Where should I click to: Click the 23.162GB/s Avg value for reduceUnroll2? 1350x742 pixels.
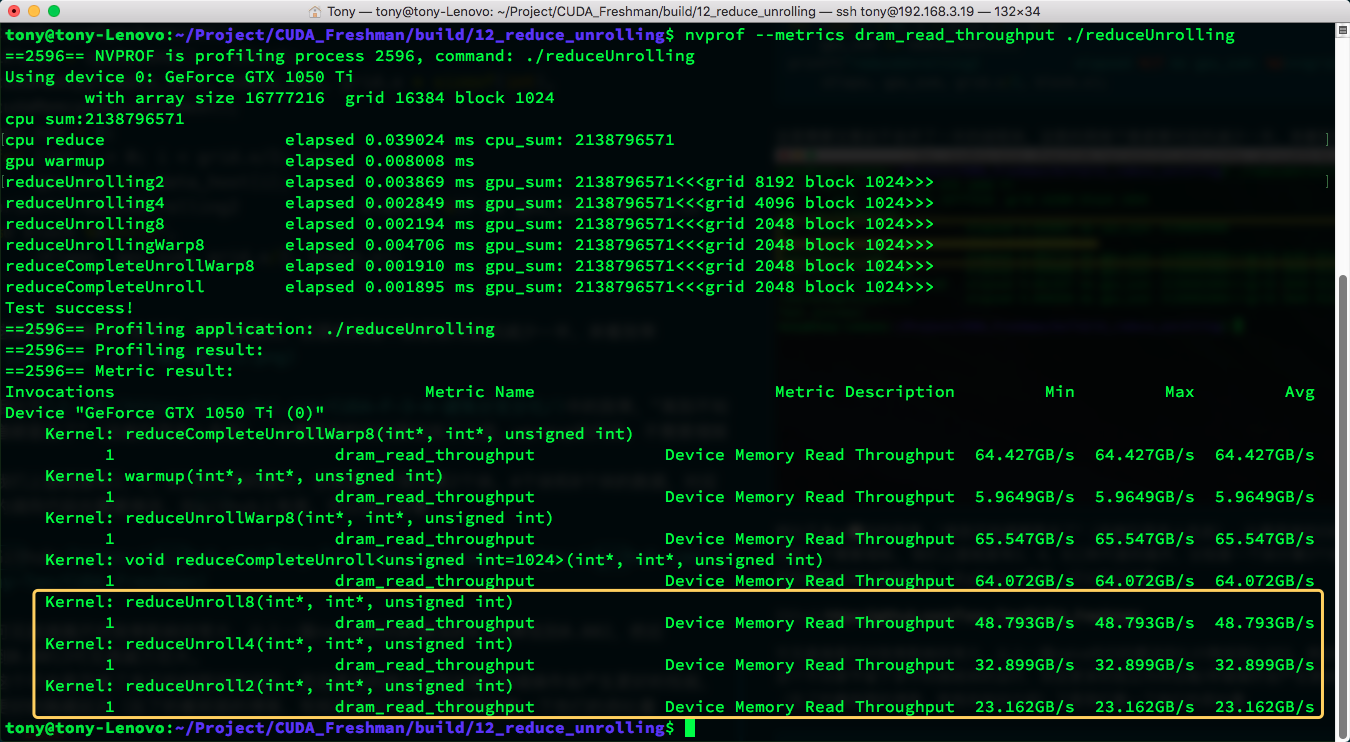(x=1264, y=707)
